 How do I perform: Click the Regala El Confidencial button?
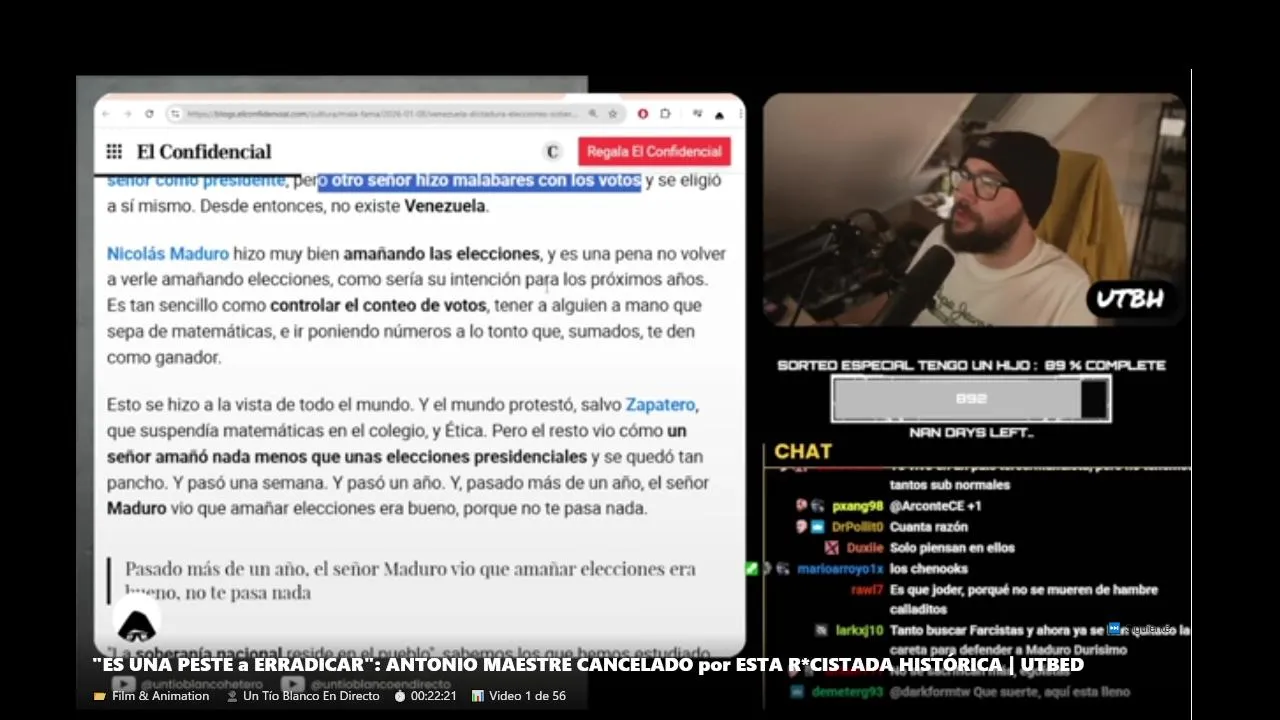pyautogui.click(x=654, y=152)
